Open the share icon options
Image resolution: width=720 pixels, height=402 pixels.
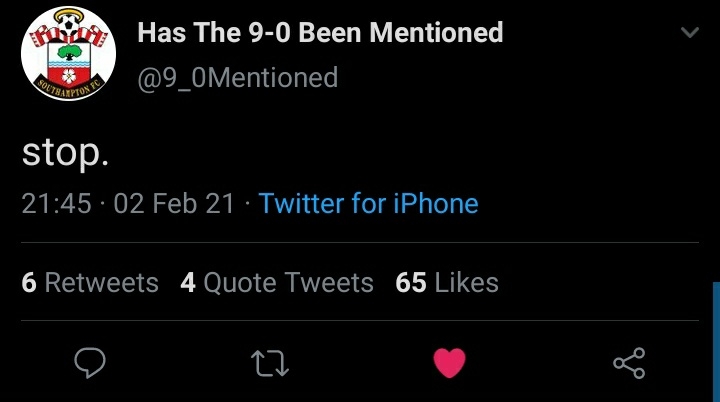click(x=629, y=363)
